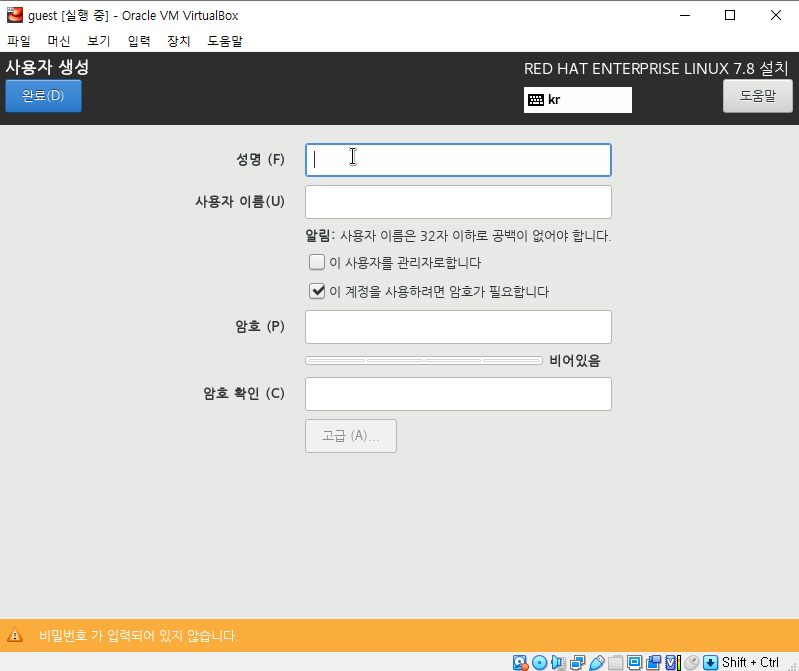
Task: Click the RED HAT ENTERPRISE LINUX 7.8 설치 title
Action: (656, 69)
